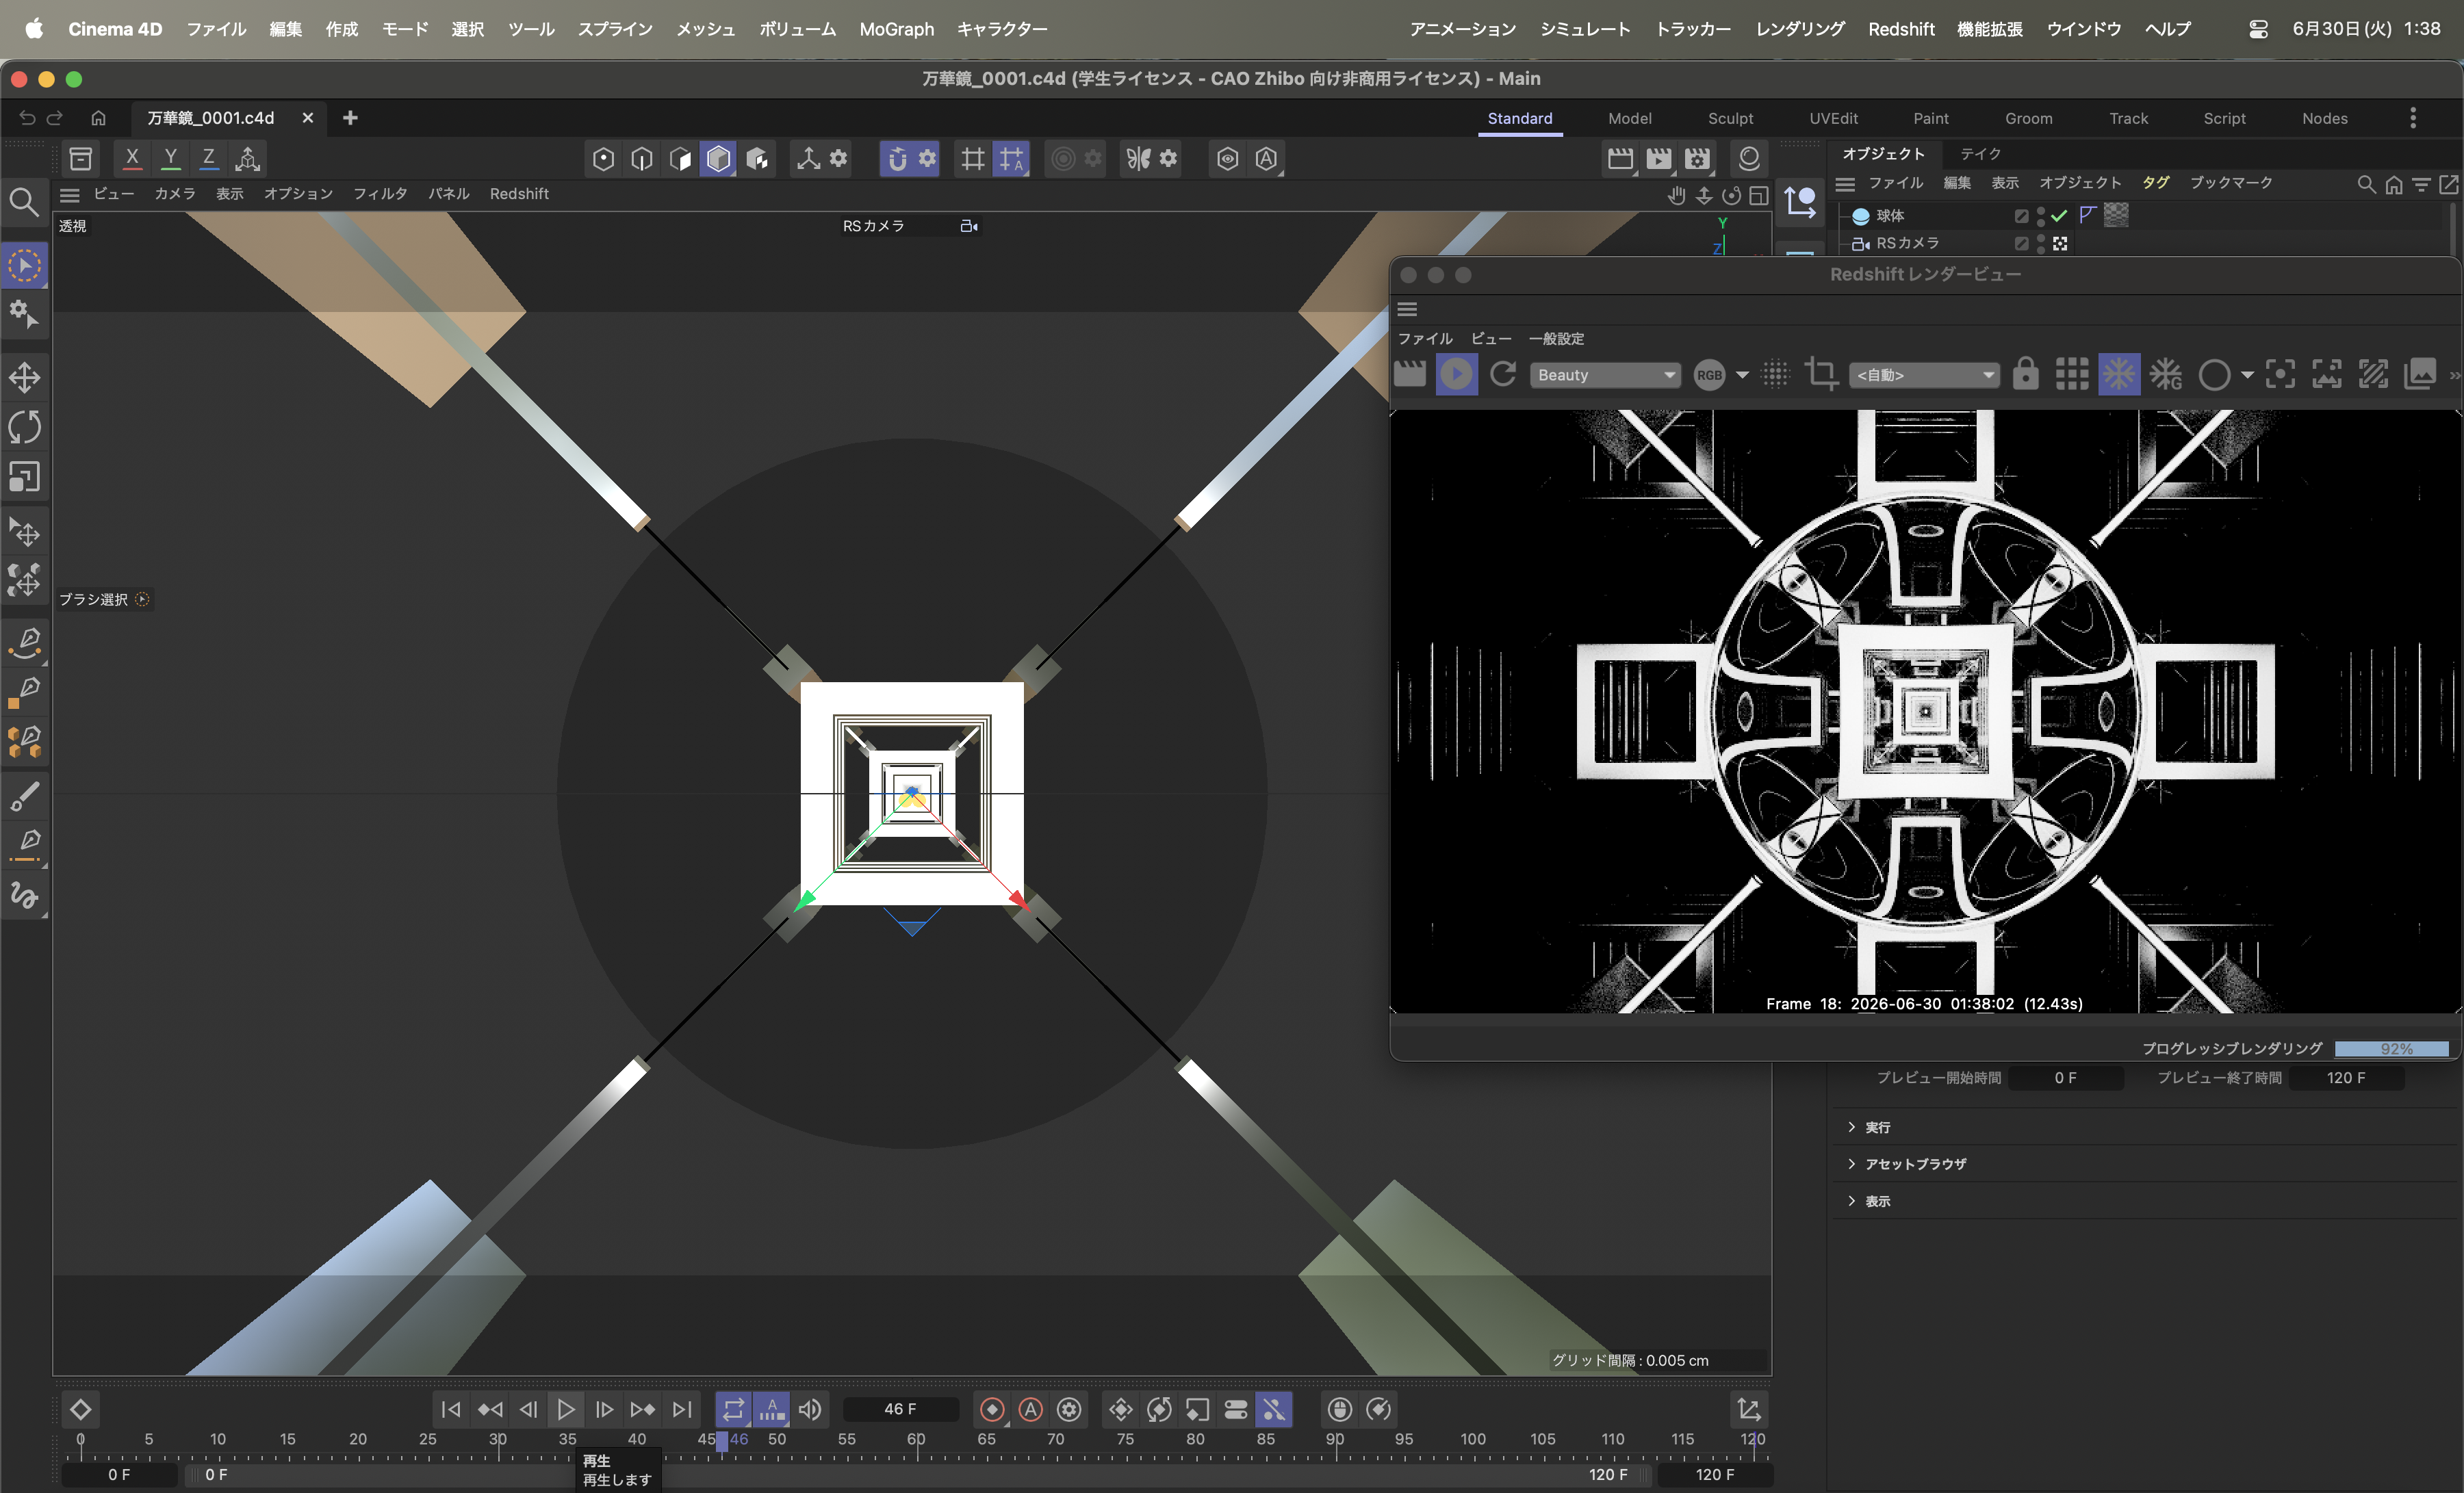The height and width of the screenshot is (1493, 2464).
Task: Play the animation forward
Action: click(566, 1410)
